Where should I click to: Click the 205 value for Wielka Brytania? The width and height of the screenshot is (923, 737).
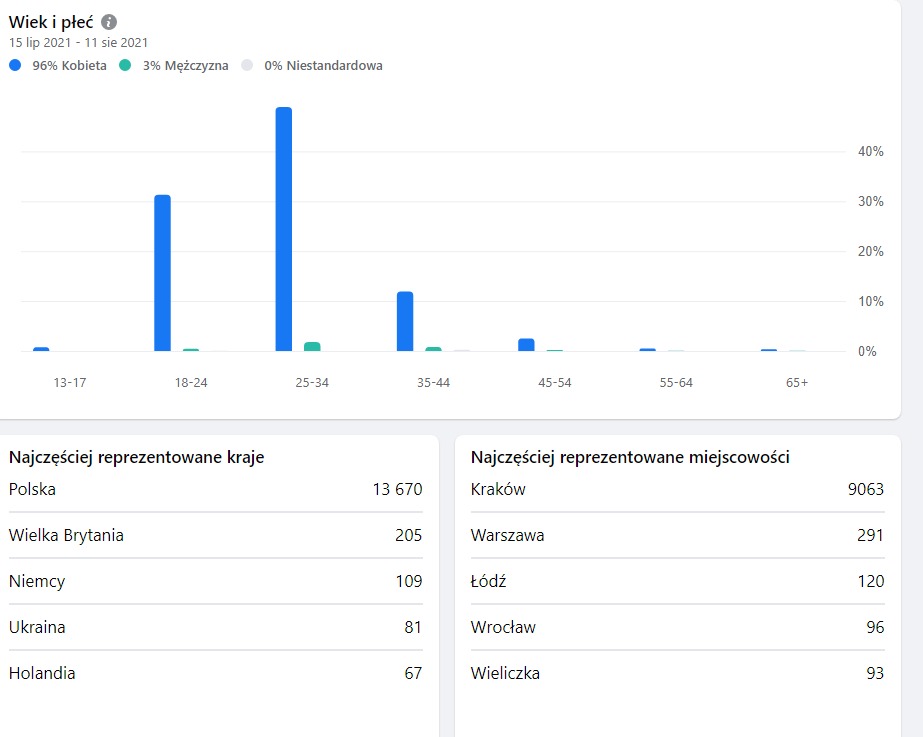click(x=409, y=535)
